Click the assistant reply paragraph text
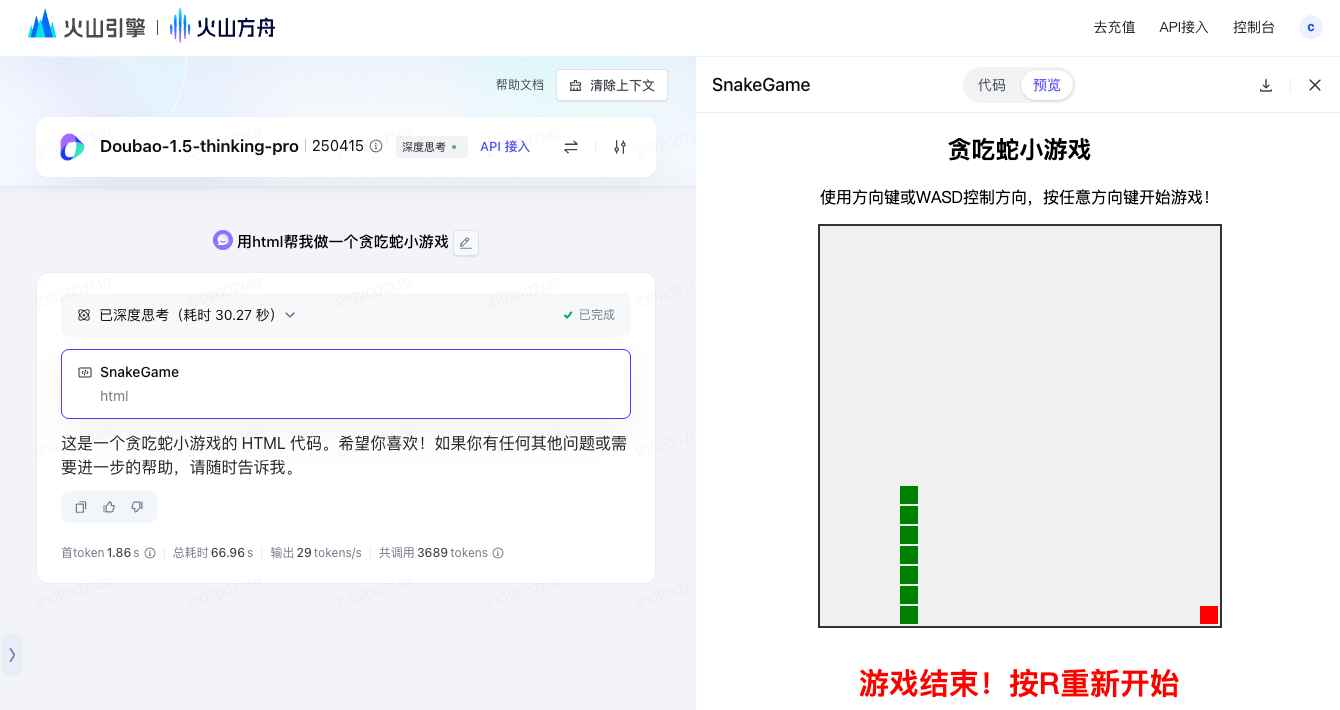Viewport: 1340px width, 710px height. coord(344,455)
